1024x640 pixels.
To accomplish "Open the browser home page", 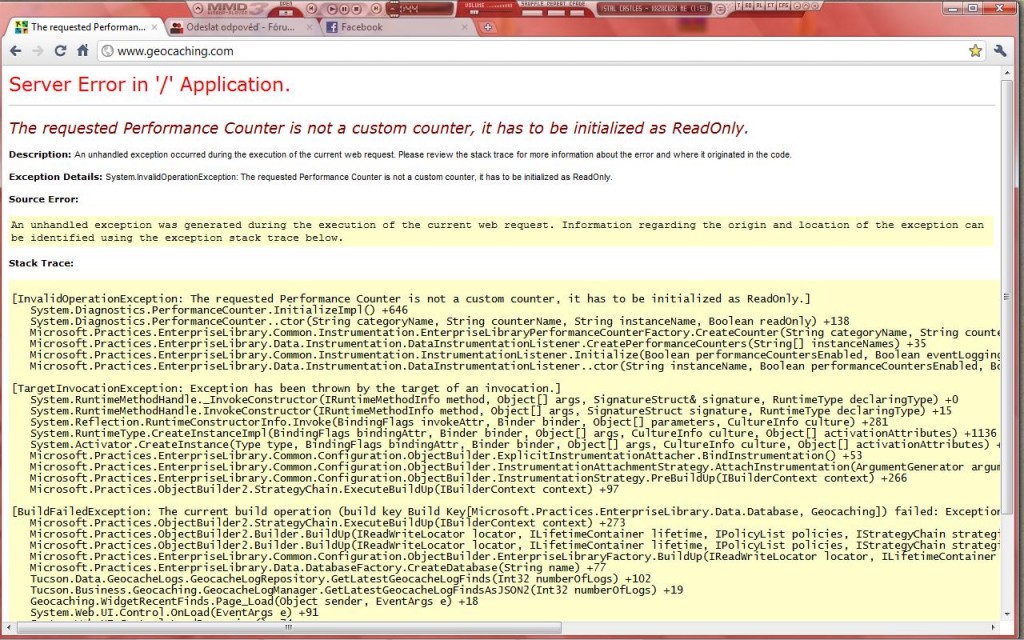I will click(82, 50).
